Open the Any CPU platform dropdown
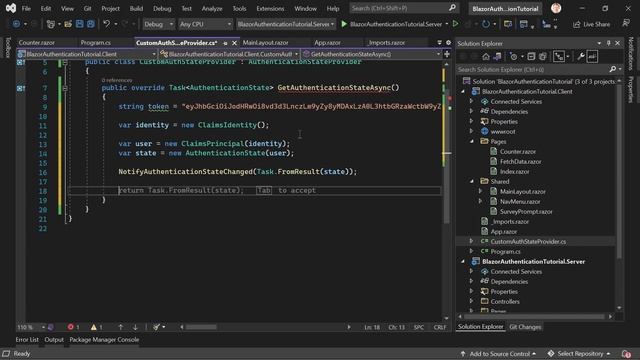The image size is (640, 360). [205, 24]
